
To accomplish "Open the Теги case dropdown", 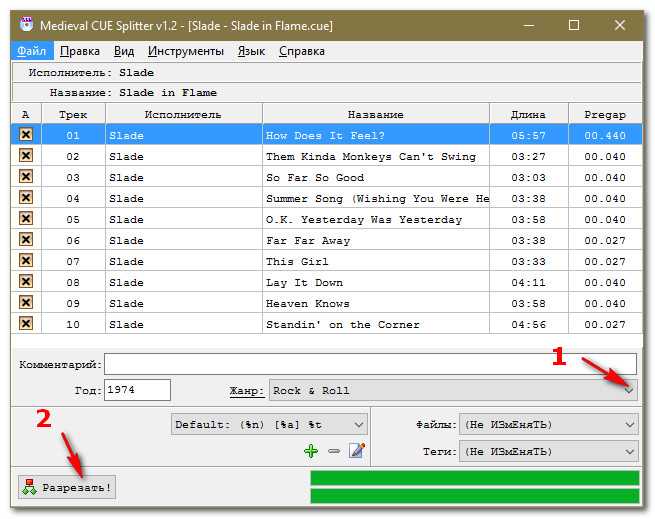I will click(x=549, y=451).
